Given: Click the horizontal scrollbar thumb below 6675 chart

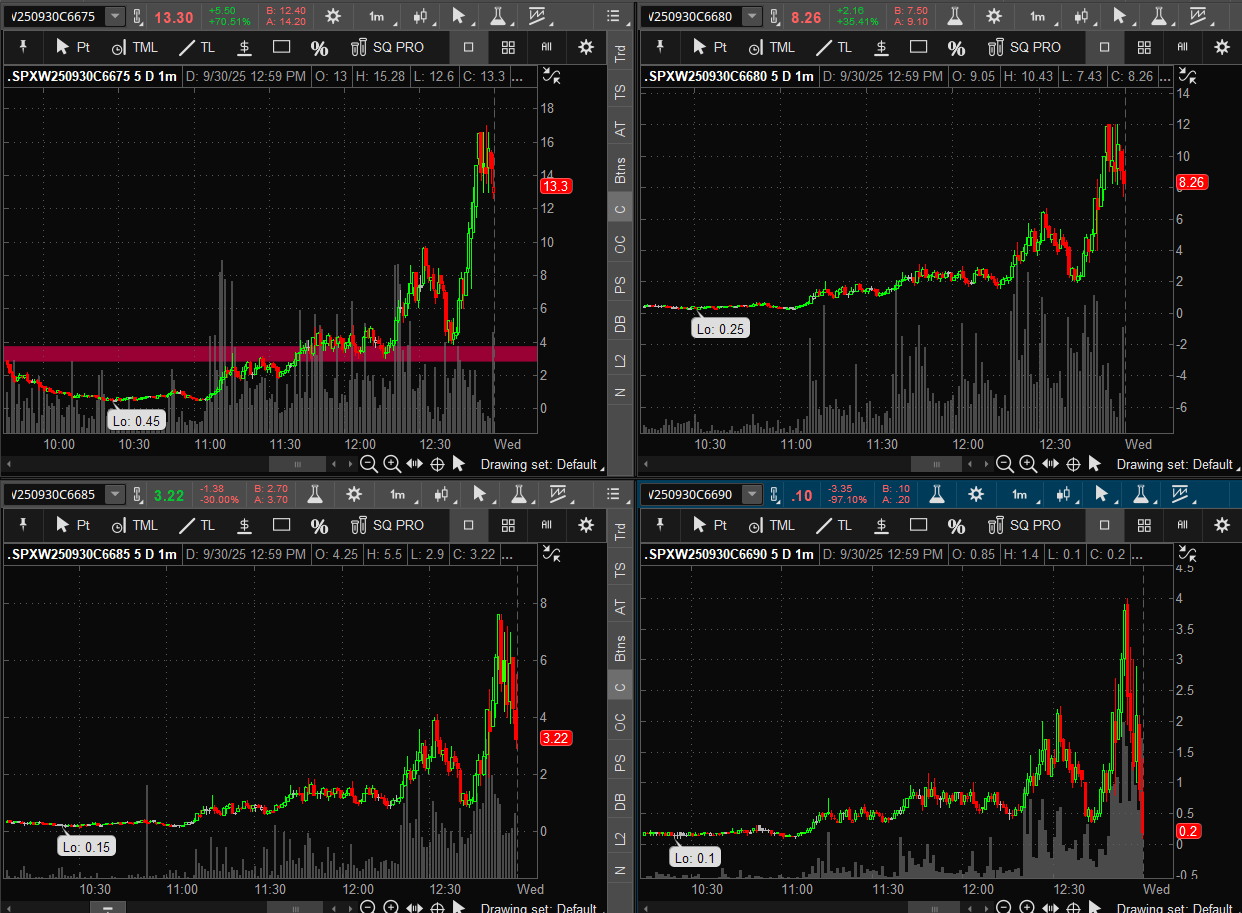Looking at the screenshot, I should coord(297,464).
